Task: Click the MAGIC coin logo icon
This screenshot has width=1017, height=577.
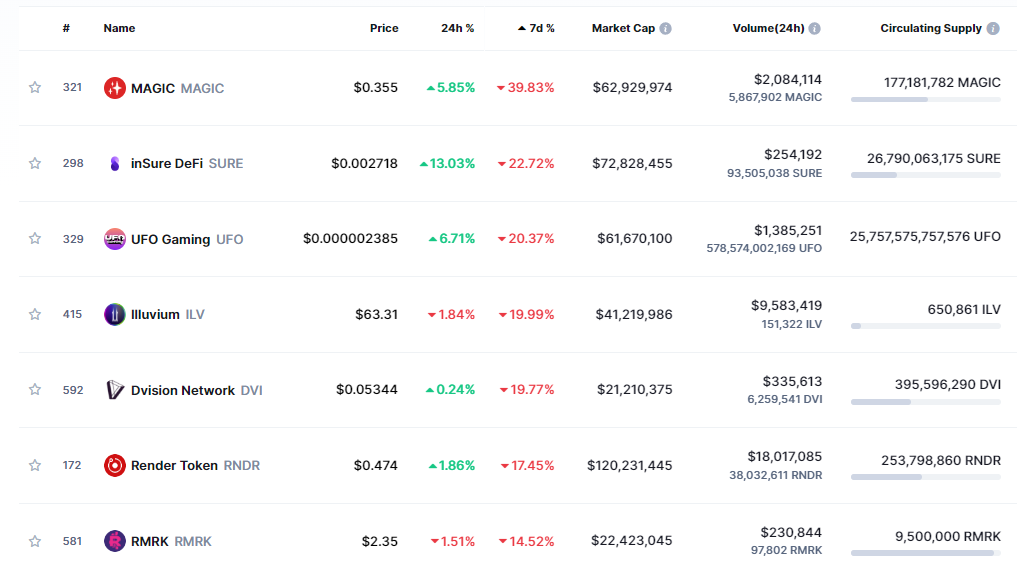Action: [115, 88]
